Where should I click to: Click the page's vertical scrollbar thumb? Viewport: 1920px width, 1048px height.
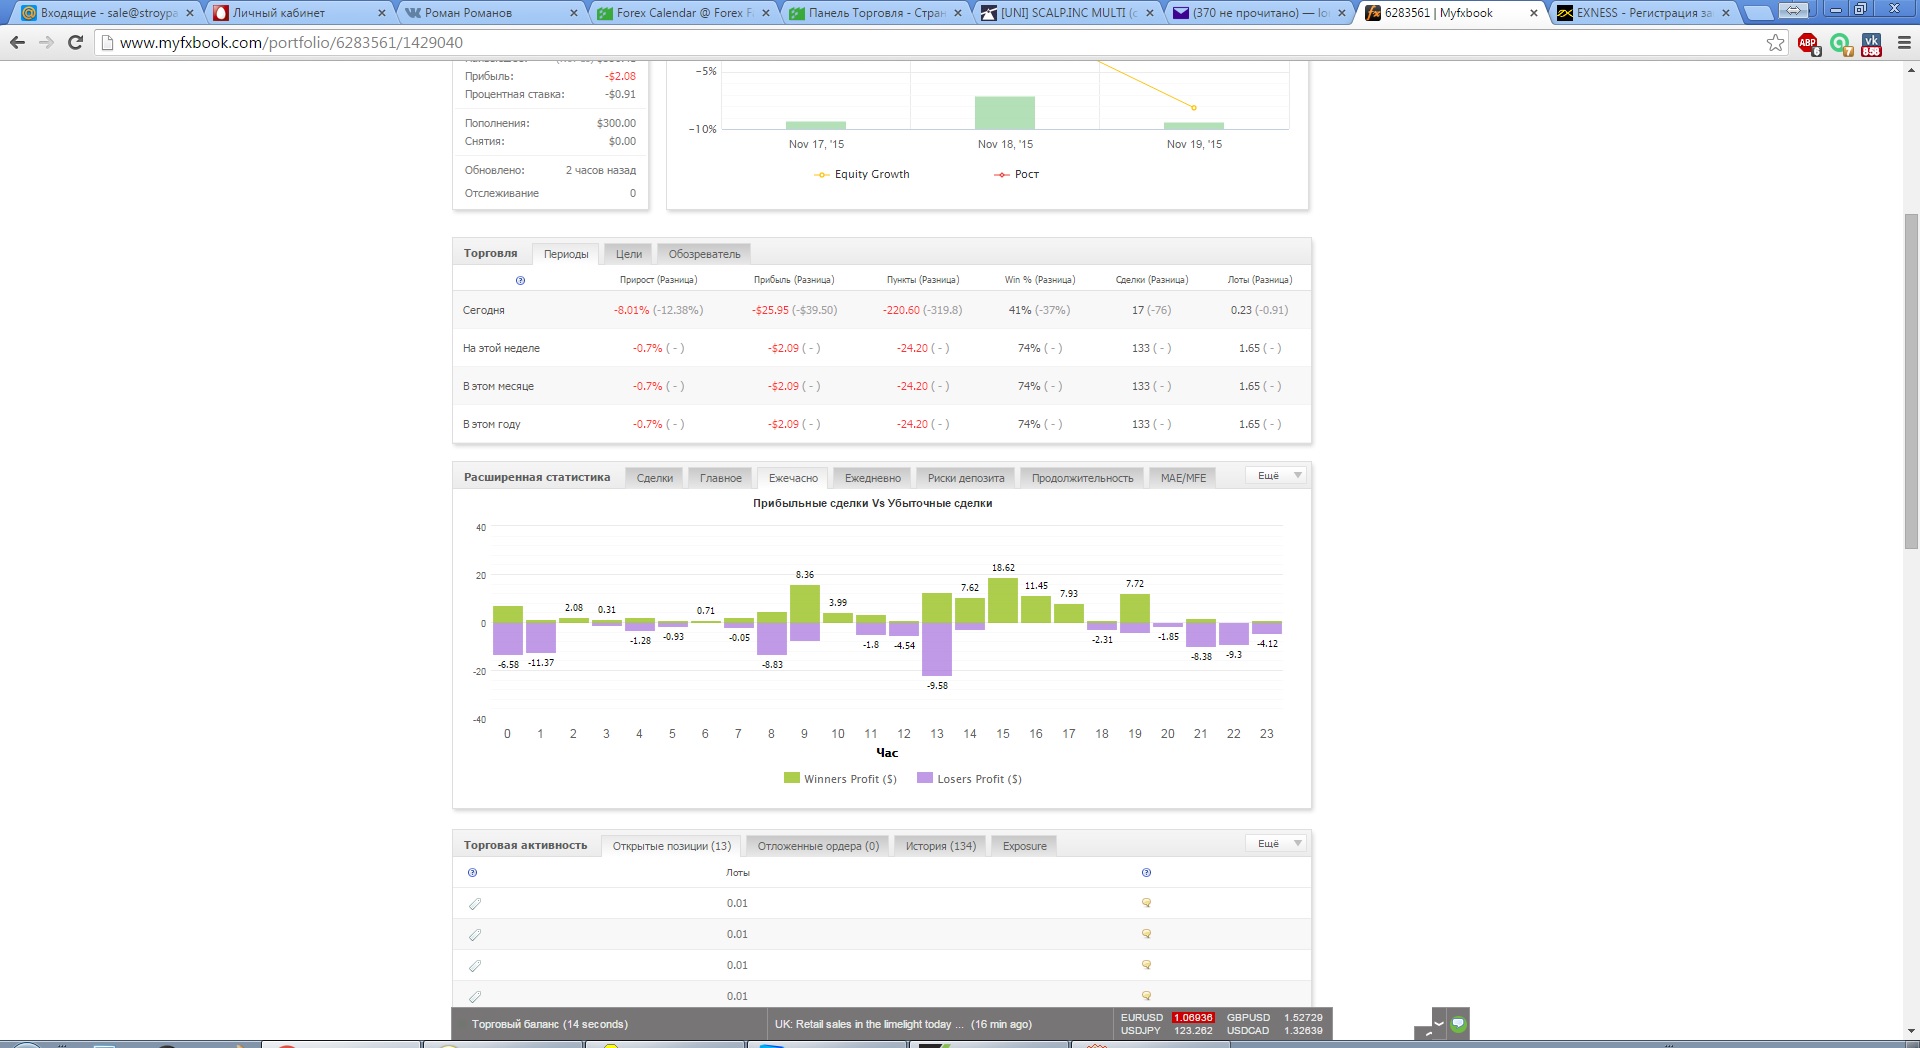pyautogui.click(x=1911, y=380)
